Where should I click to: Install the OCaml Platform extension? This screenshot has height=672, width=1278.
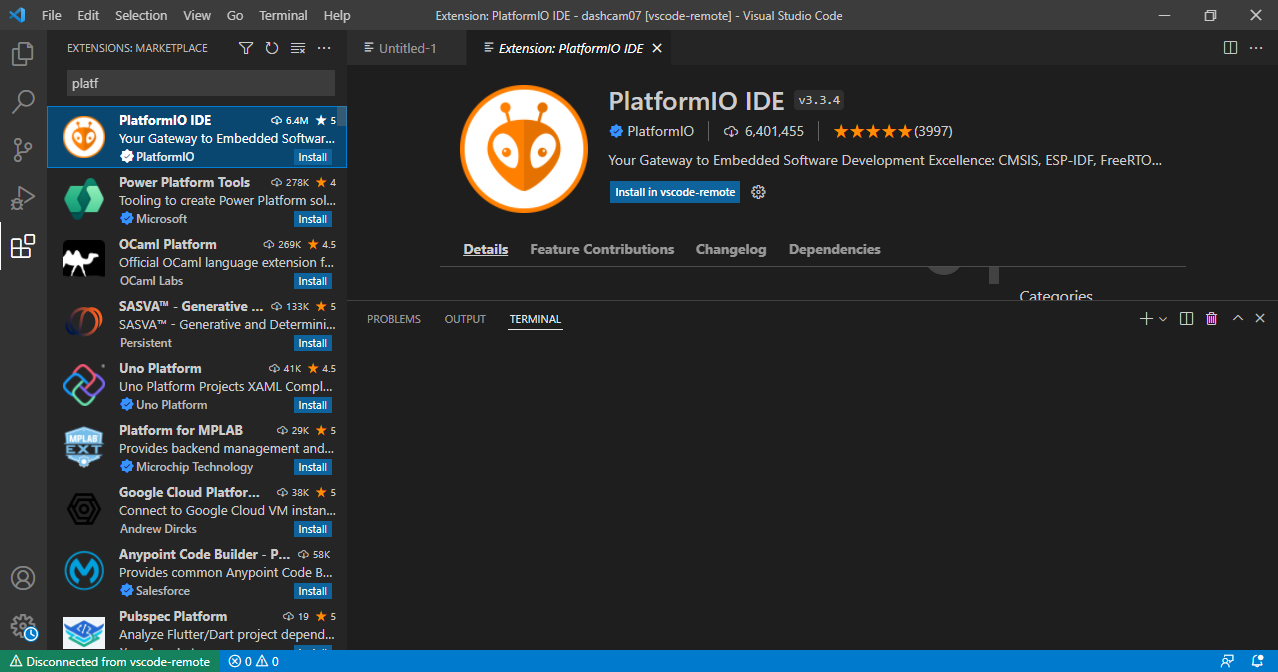click(x=313, y=281)
